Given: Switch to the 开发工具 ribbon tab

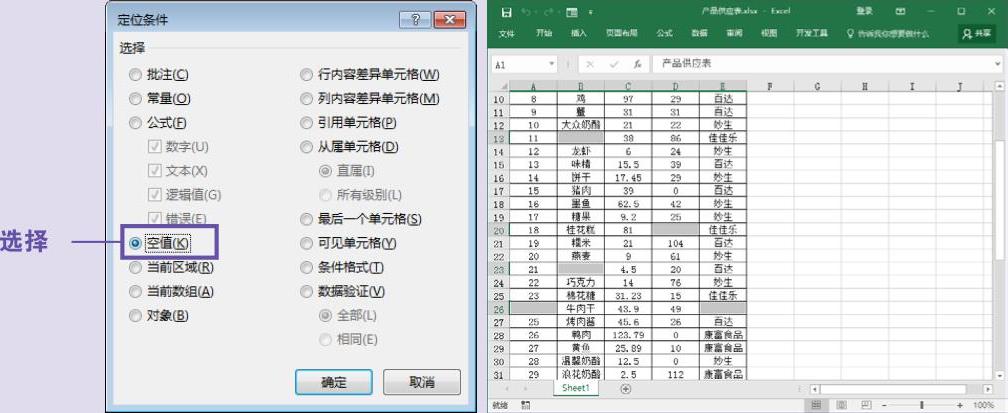Looking at the screenshot, I should [x=812, y=33].
